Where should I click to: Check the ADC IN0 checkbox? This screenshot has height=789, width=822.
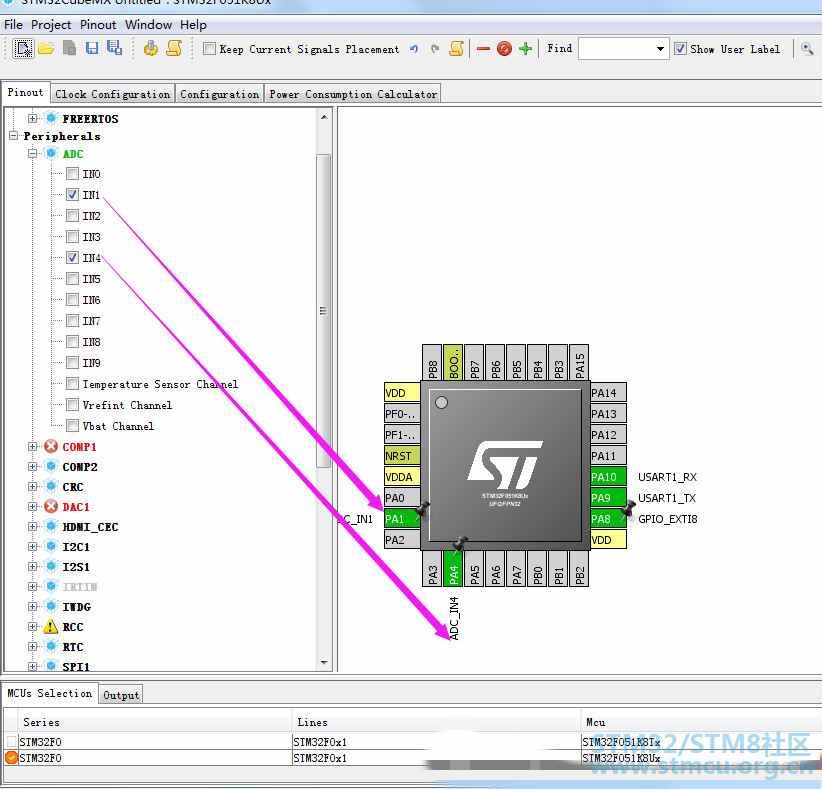[x=72, y=174]
